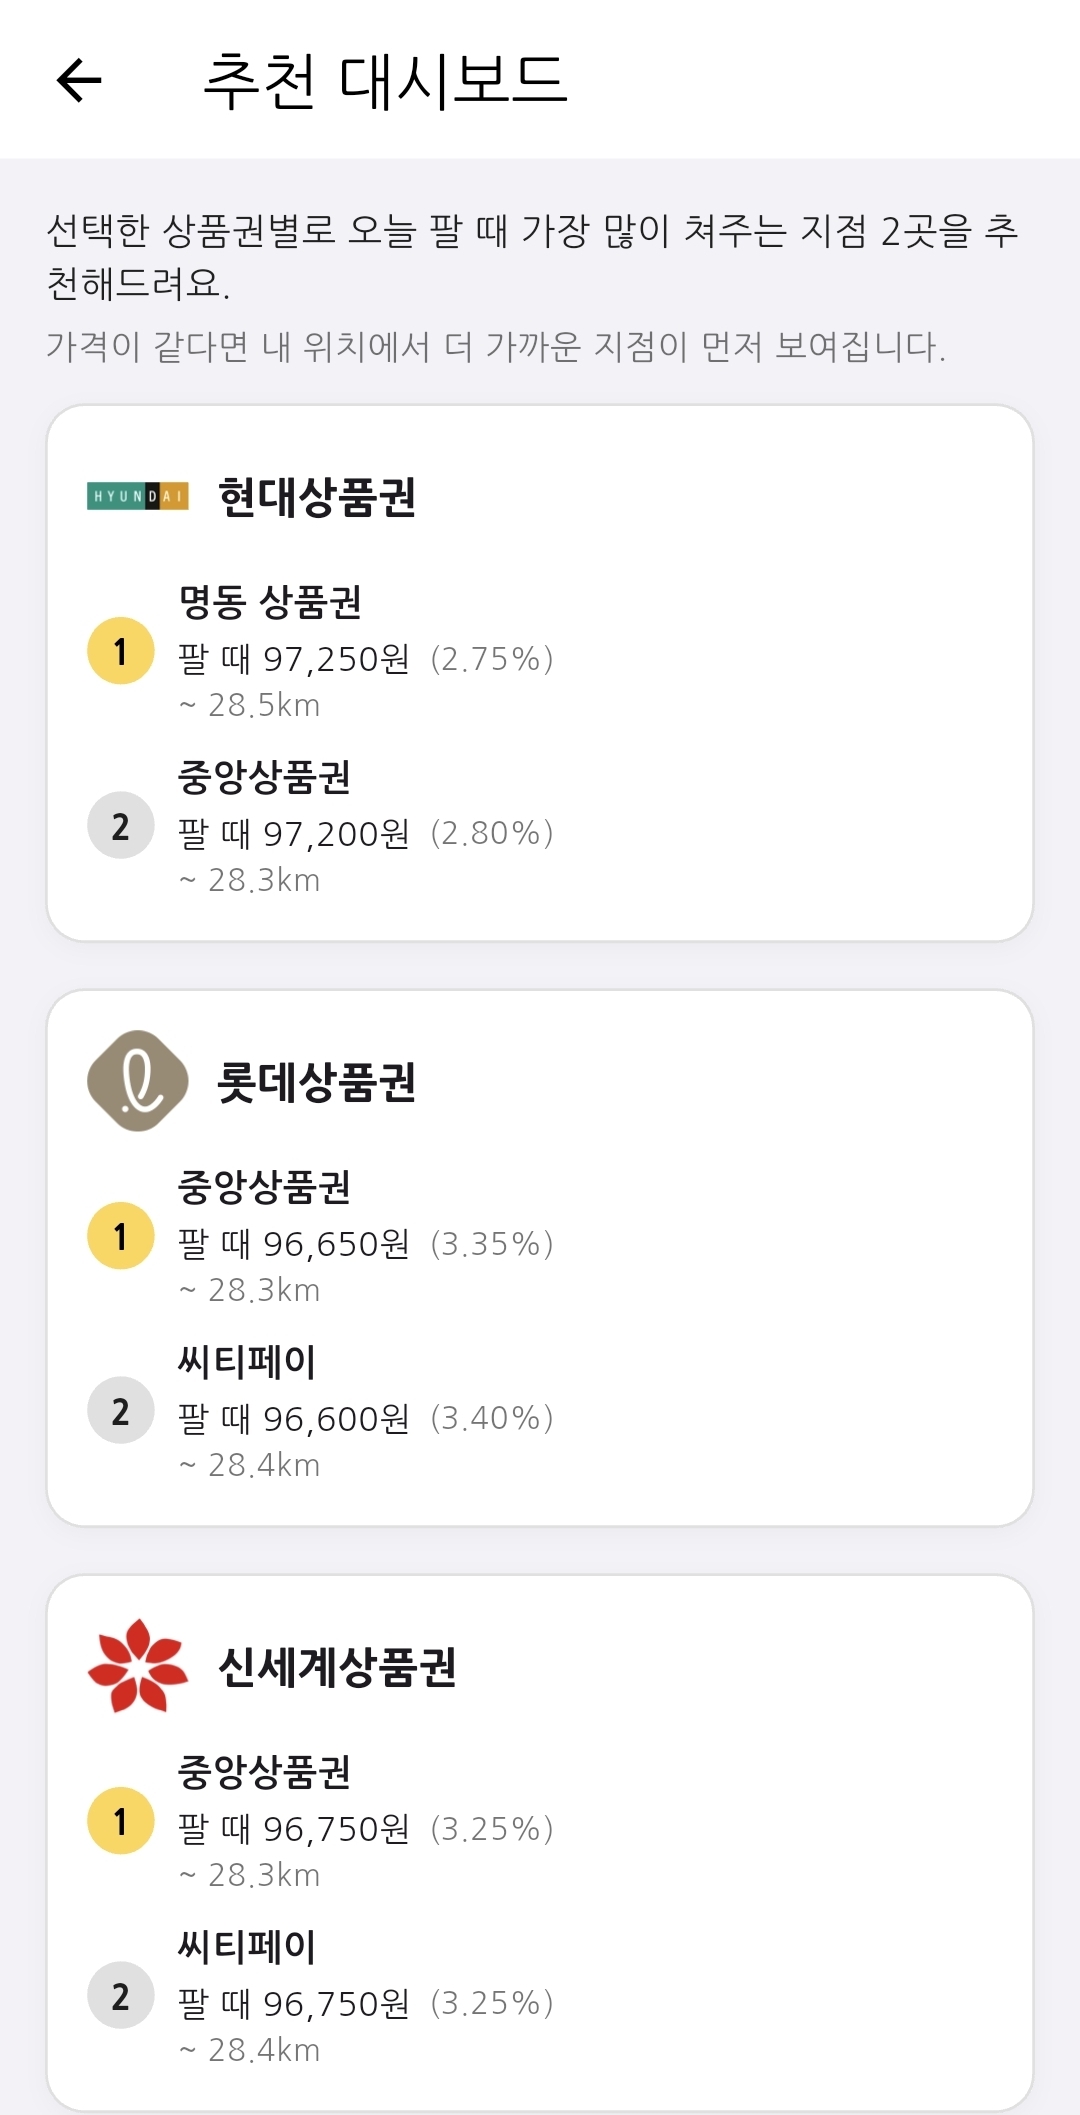The height and width of the screenshot is (2115, 1080).
Task: Open 씨티페이 store in Lotte card
Action: (247, 1362)
